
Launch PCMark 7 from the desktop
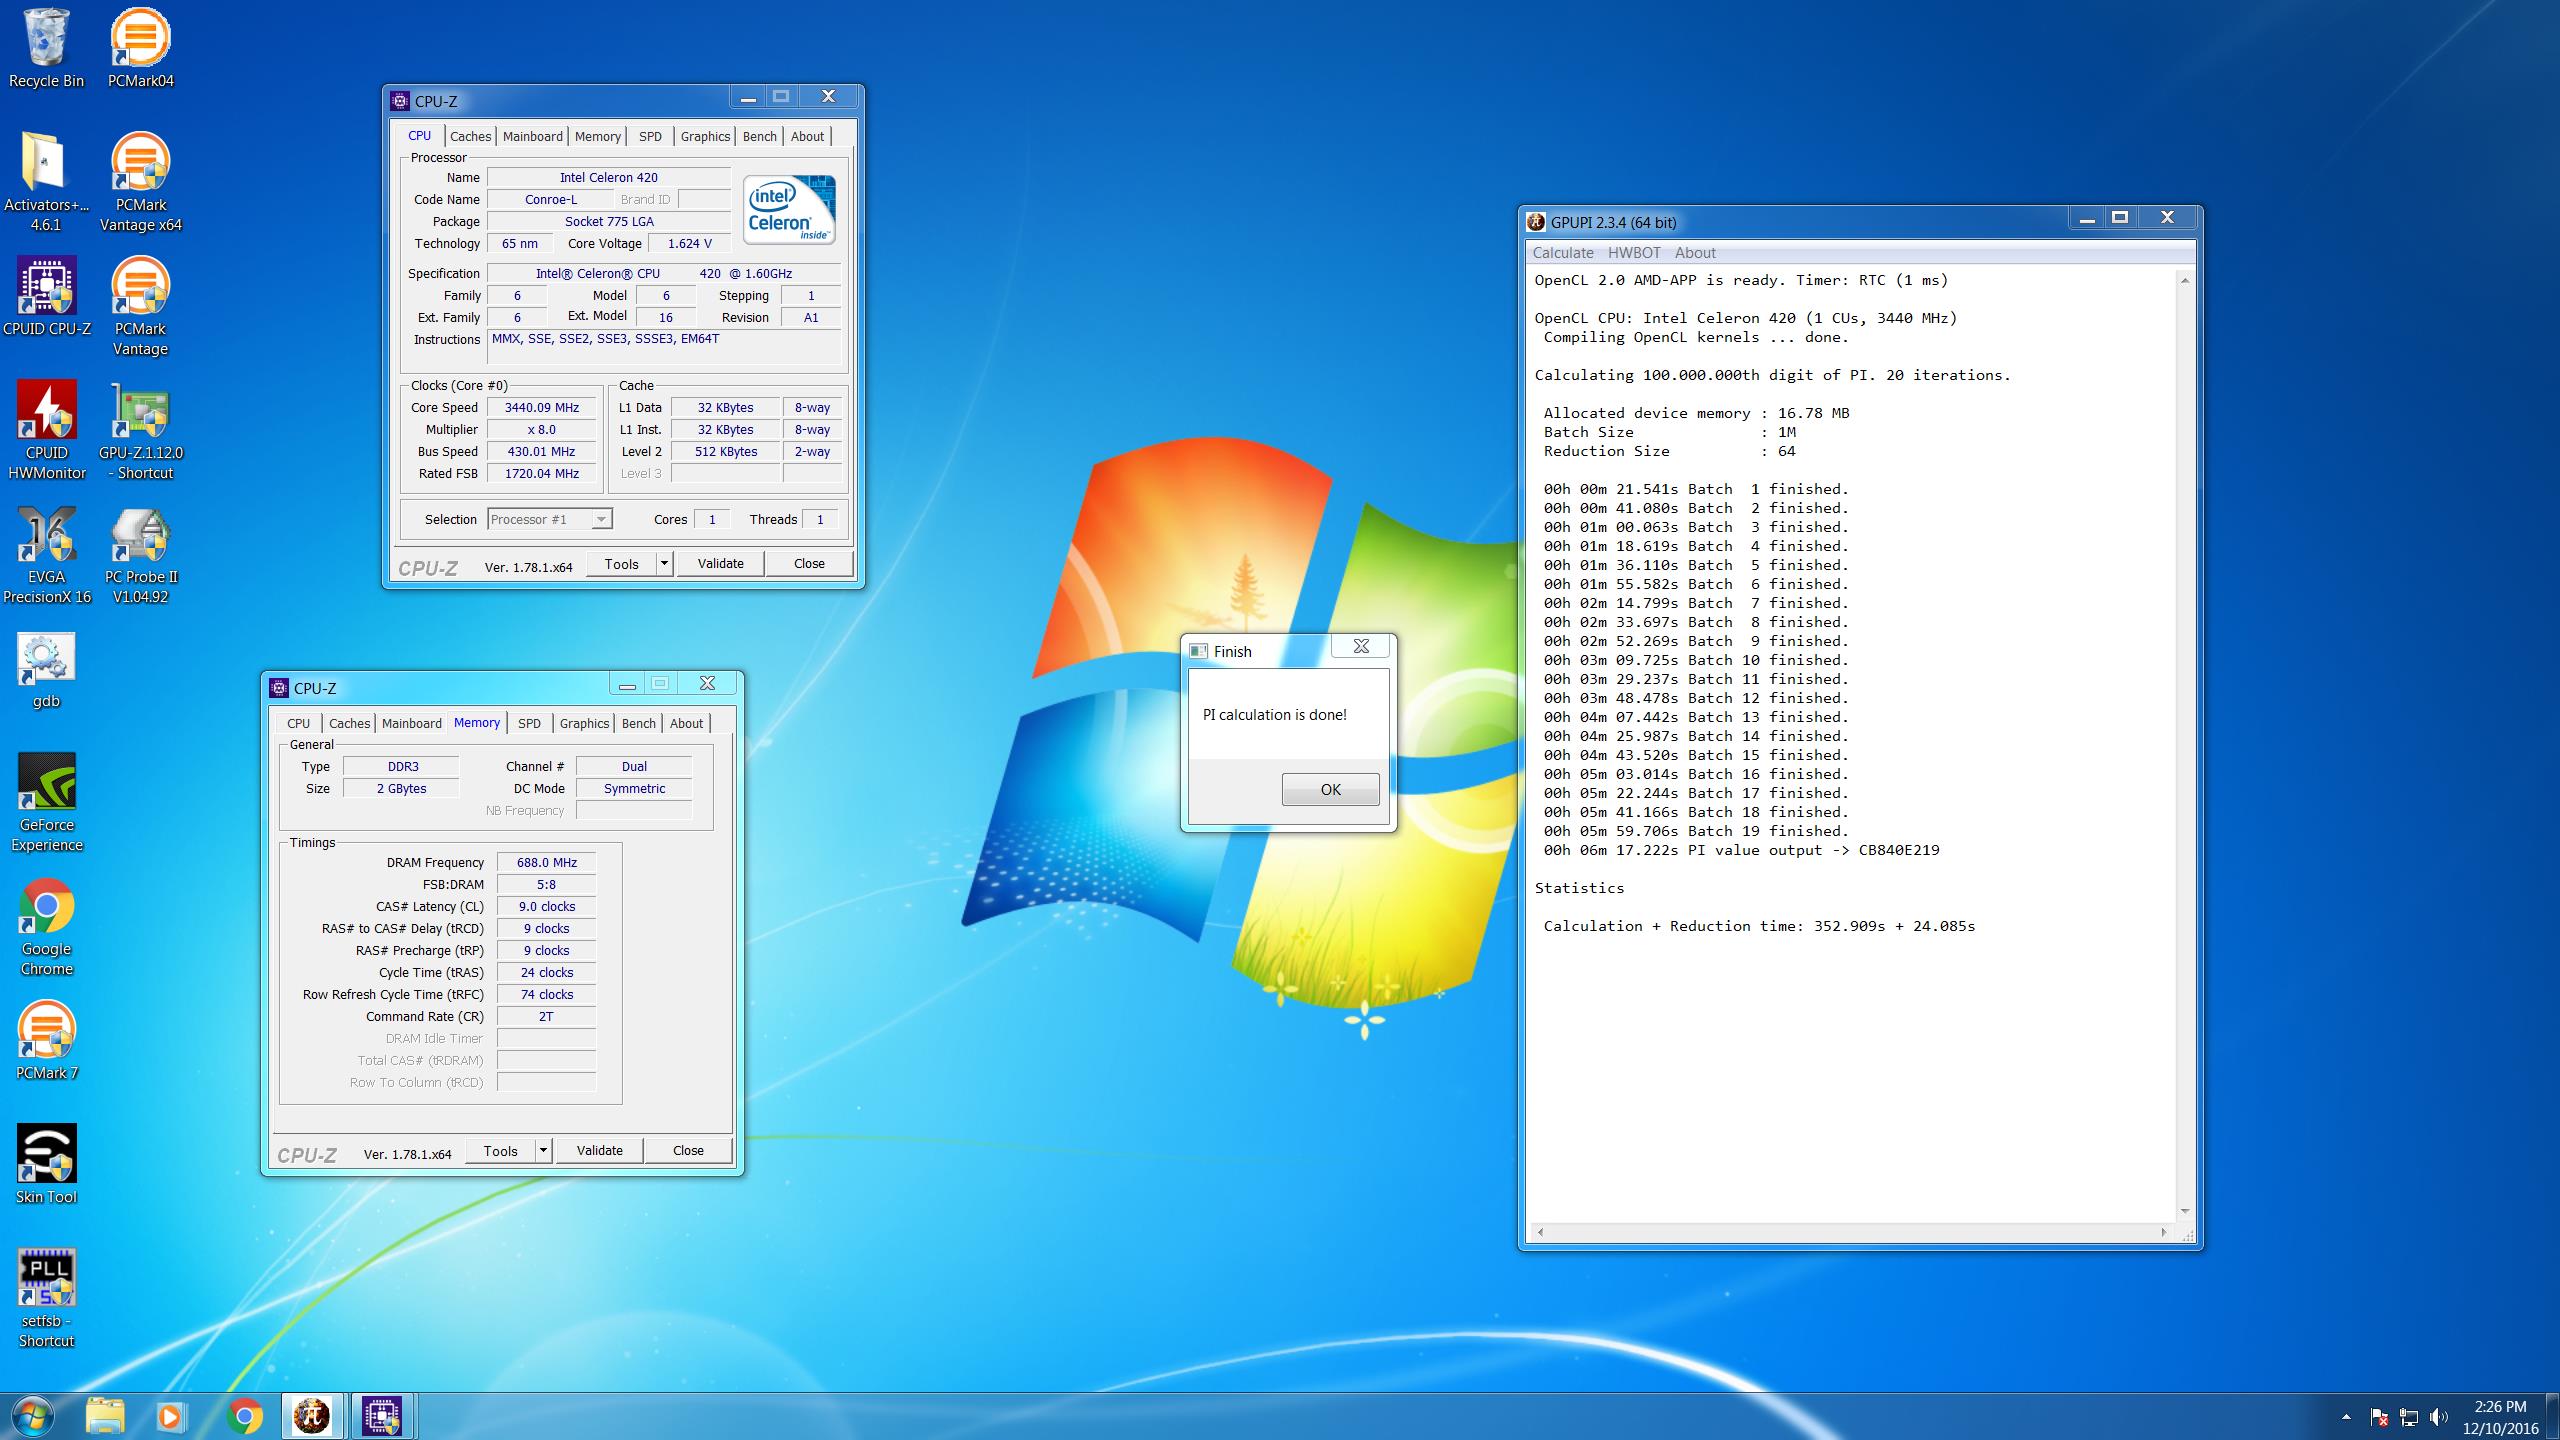(x=46, y=1040)
